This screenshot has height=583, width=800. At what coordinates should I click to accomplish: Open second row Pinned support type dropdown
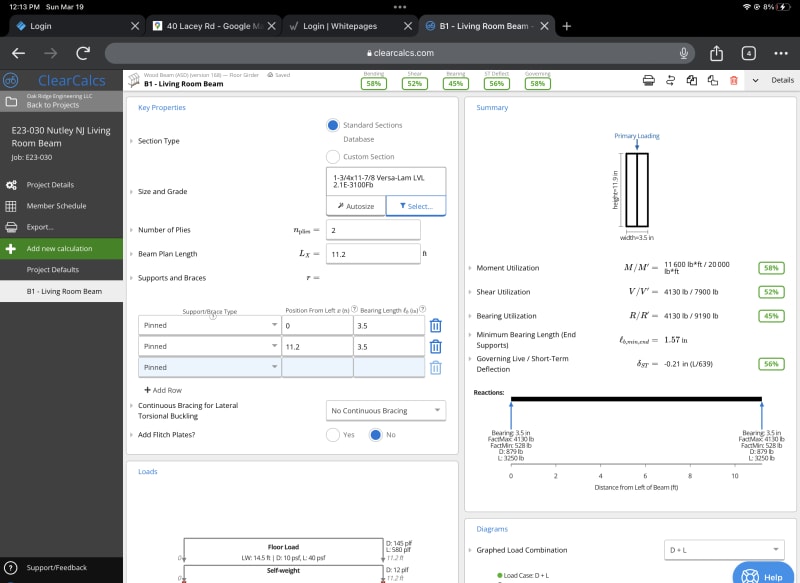(x=210, y=346)
